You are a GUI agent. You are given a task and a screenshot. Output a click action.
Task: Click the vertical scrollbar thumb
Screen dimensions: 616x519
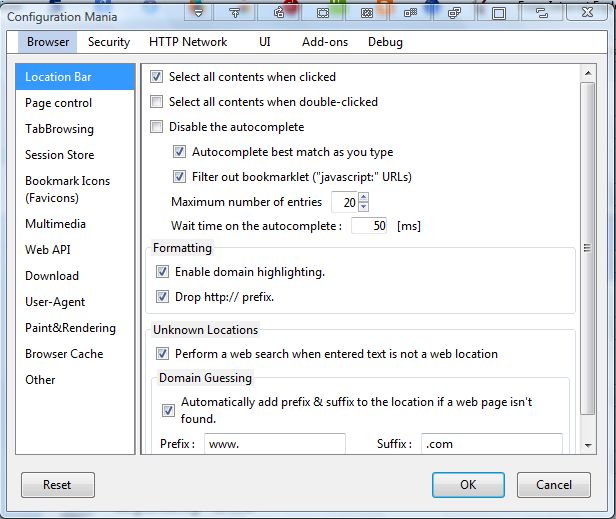(588, 248)
